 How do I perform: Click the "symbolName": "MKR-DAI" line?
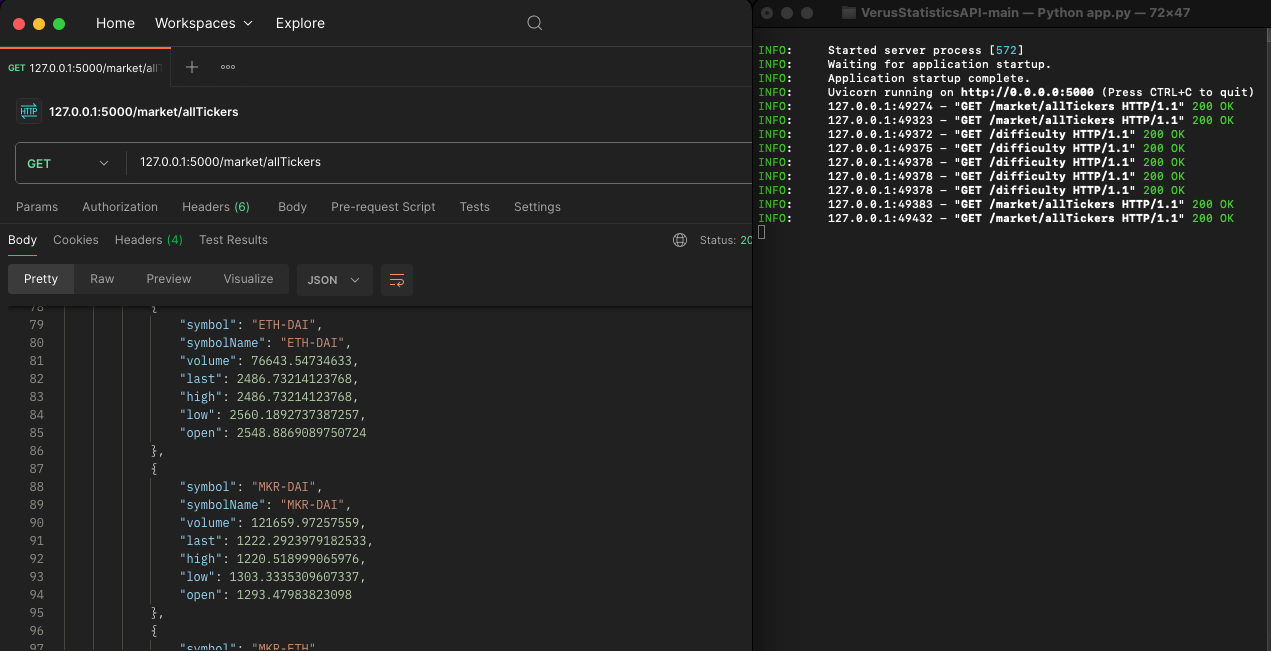[x=266, y=505]
